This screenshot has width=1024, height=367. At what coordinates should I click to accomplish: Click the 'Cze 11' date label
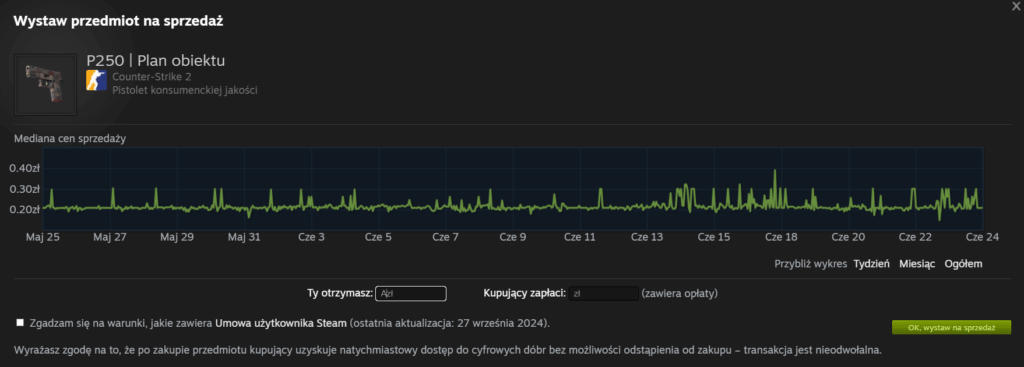580,237
